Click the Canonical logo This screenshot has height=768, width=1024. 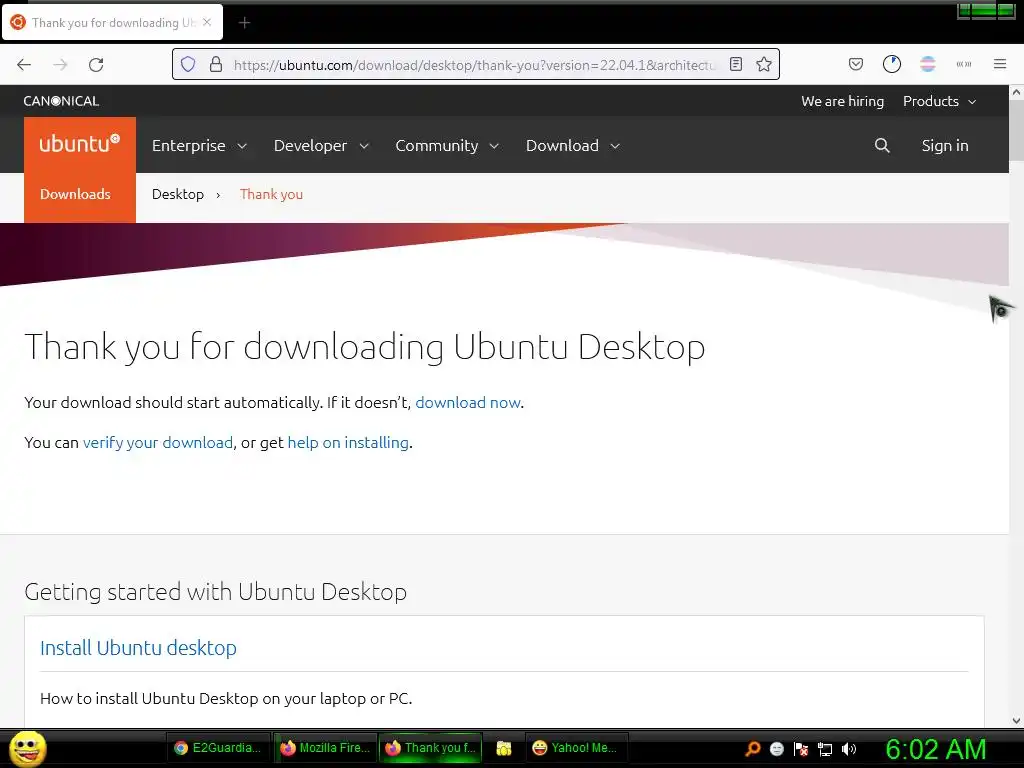[61, 101]
